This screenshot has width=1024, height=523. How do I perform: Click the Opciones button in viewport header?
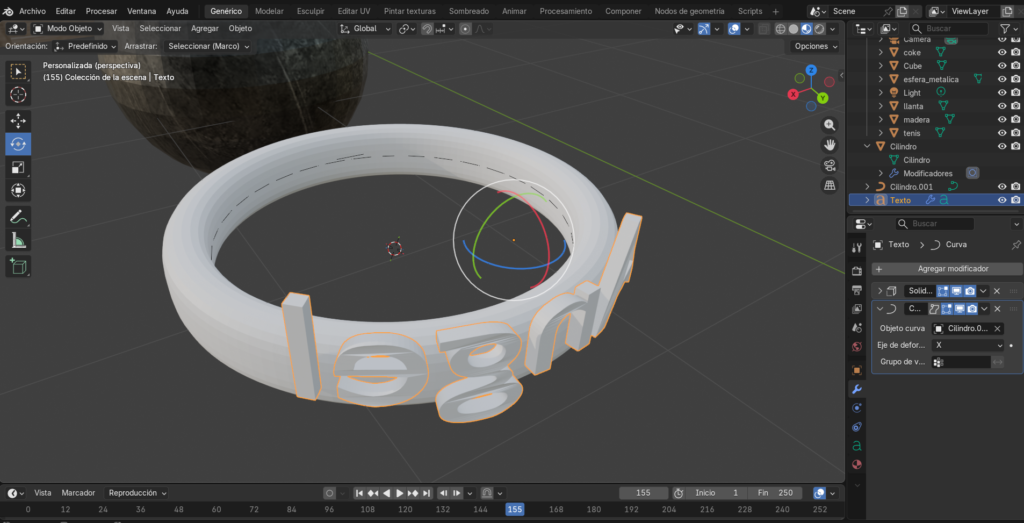(814, 46)
